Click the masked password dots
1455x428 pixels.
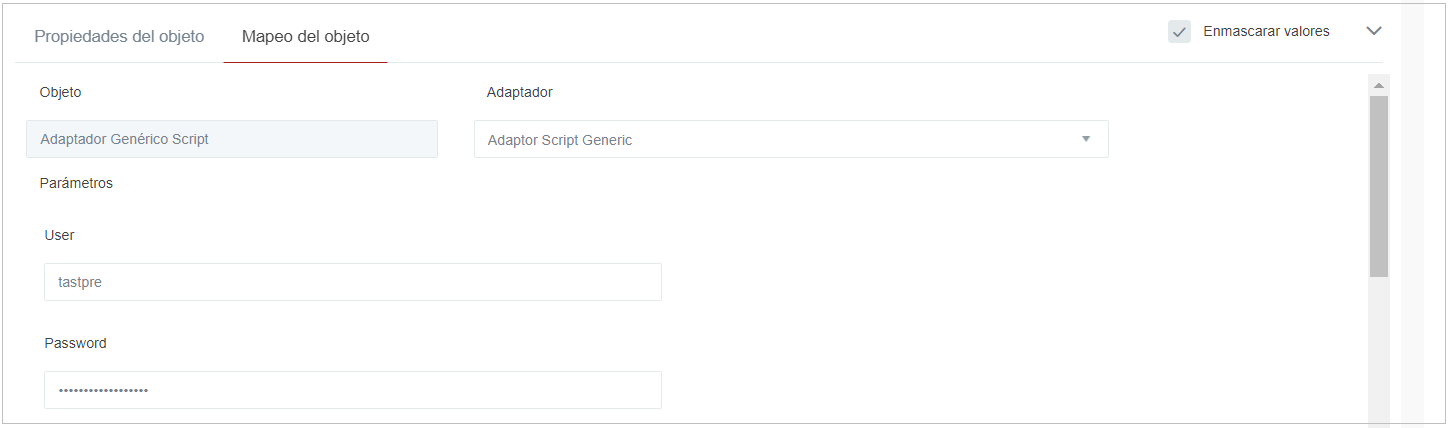coord(103,390)
